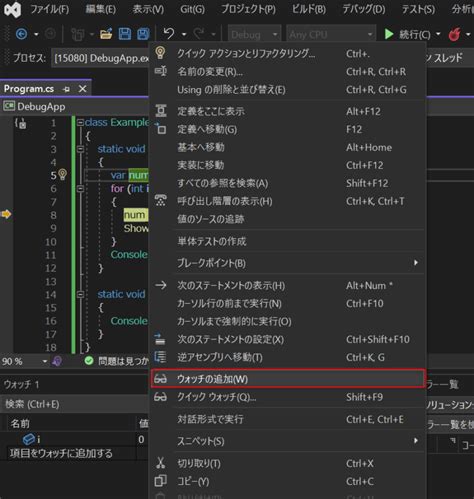The height and width of the screenshot is (499, 474).
Task: Collapse the static void method on line 14
Action: 80,294
